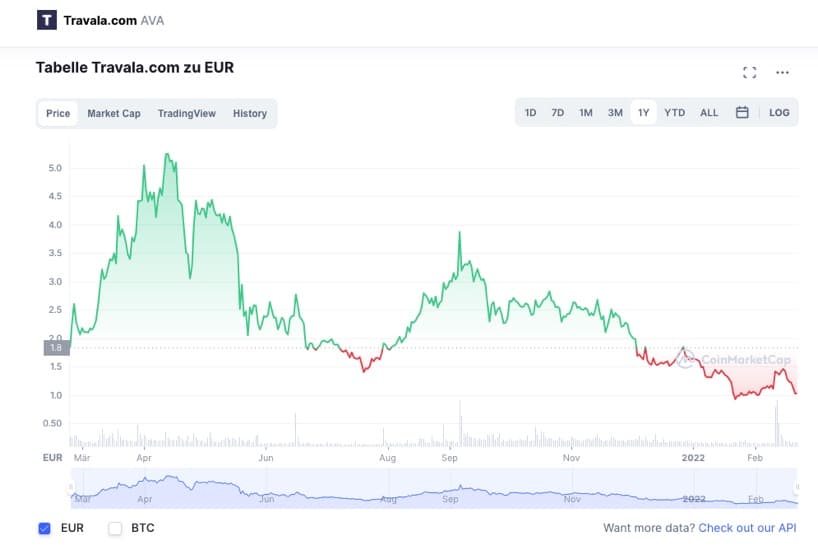
Task: Click the Travala.com T logo icon
Action: tap(47, 20)
